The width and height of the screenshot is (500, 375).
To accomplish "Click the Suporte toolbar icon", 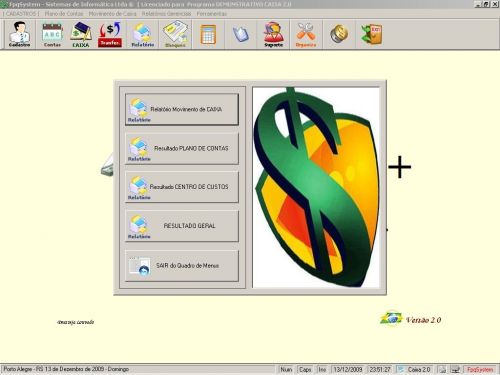I will pyautogui.click(x=274, y=34).
